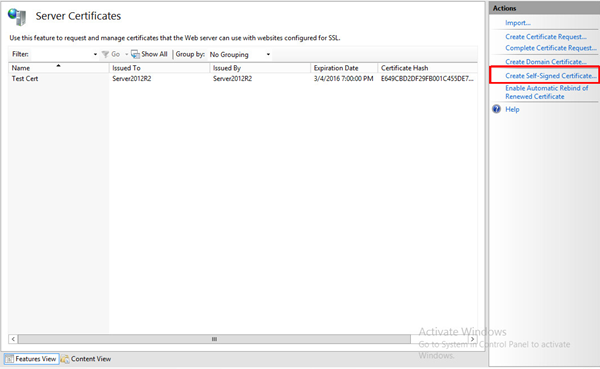
Task: Select the Test Cert certificate row
Action: click(x=243, y=78)
